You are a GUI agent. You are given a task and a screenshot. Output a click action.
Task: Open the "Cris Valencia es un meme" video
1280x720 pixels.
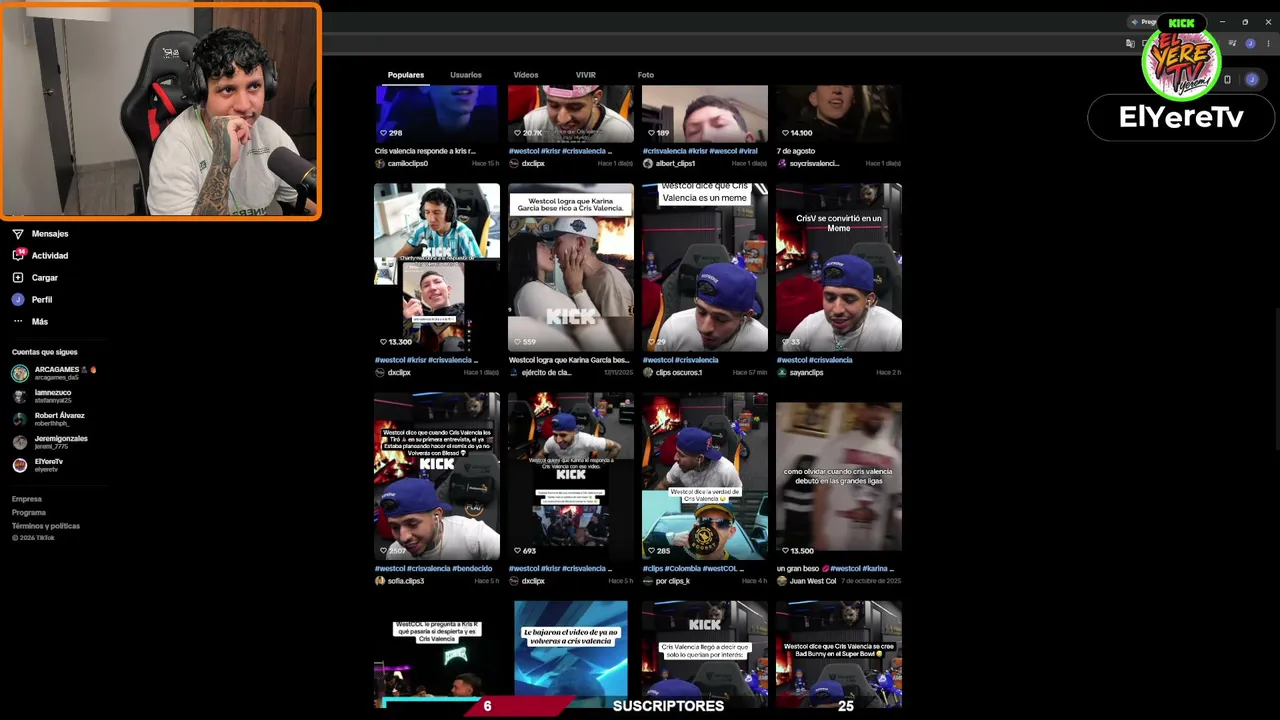pos(705,267)
